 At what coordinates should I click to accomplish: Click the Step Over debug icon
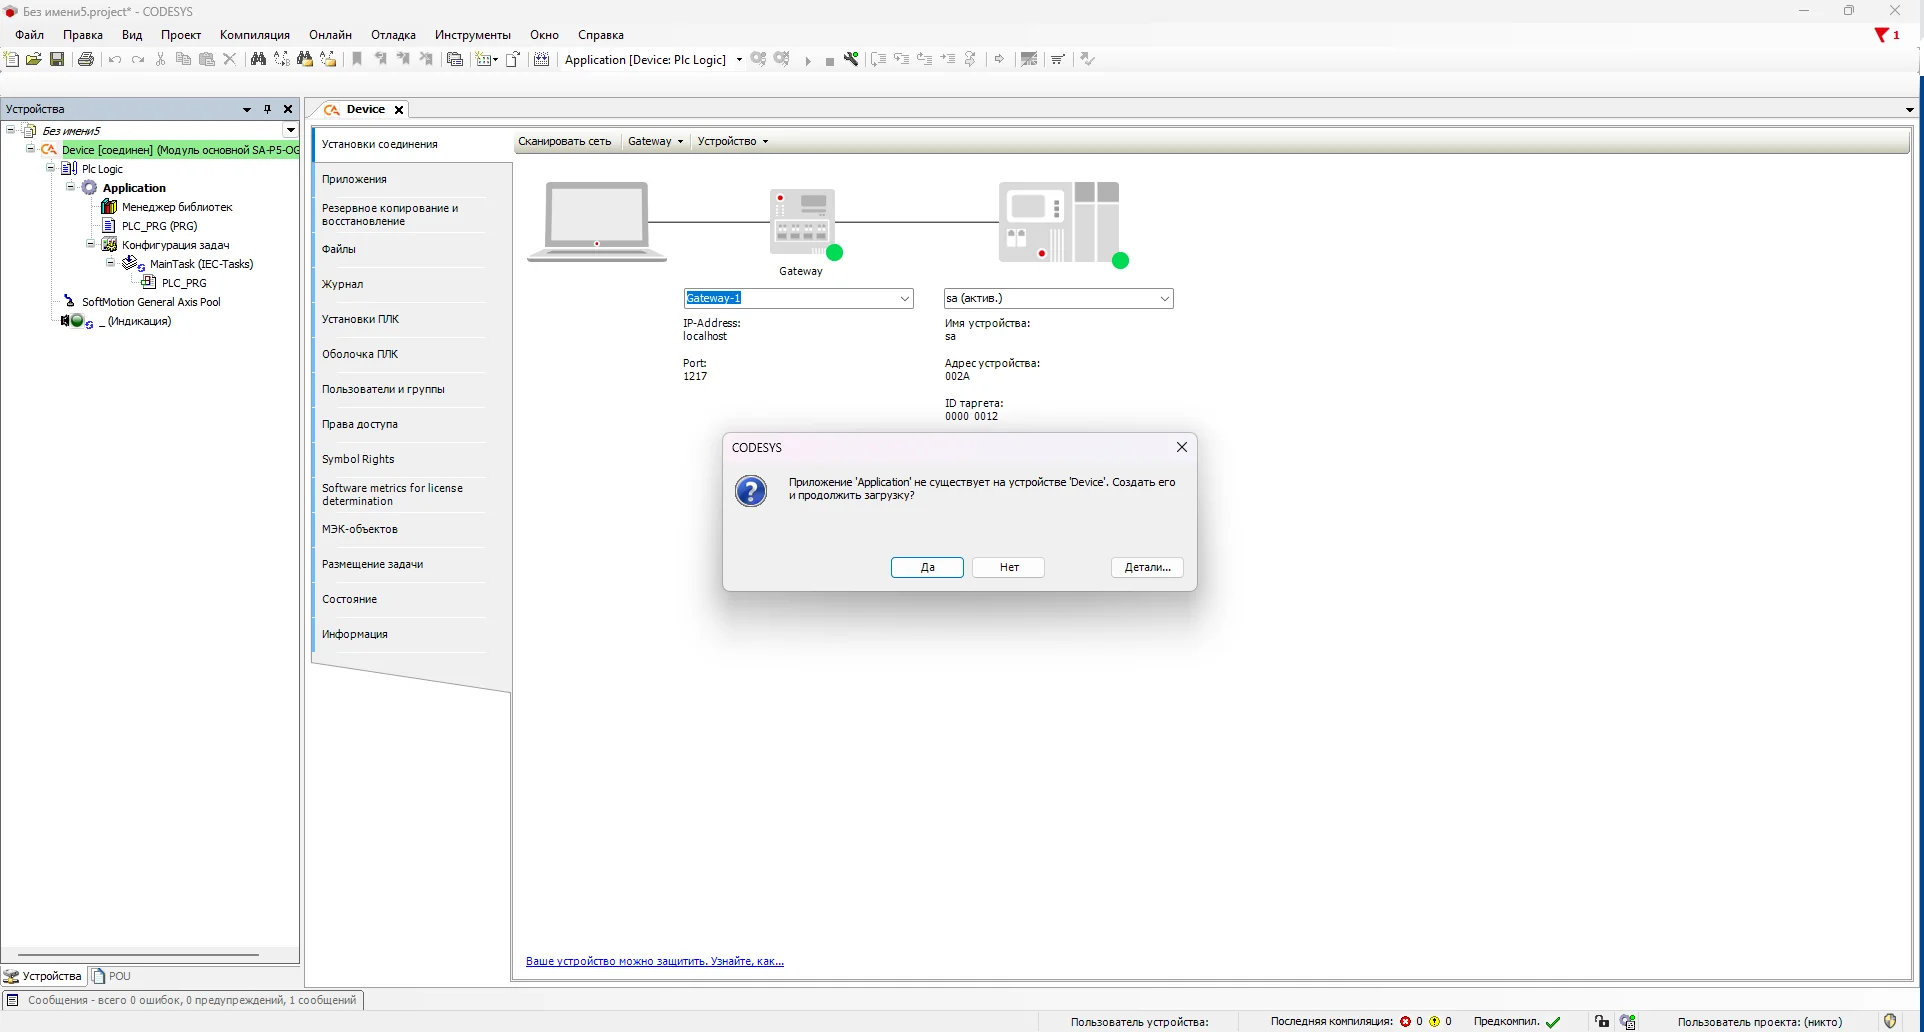[x=878, y=60]
